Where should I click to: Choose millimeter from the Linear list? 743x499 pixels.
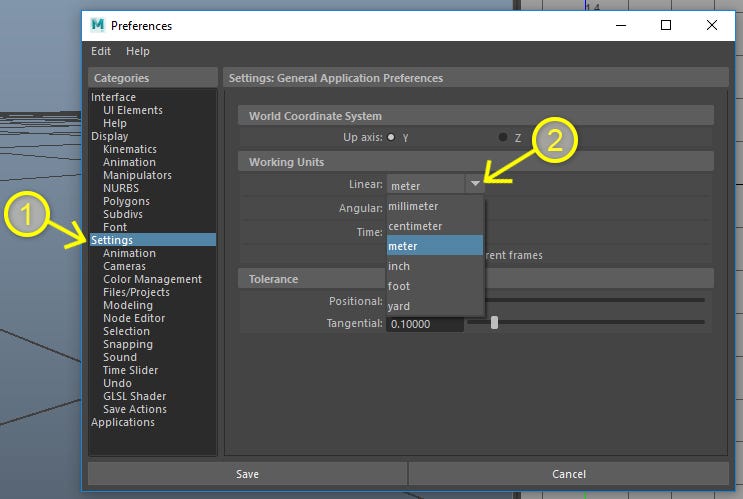435,206
